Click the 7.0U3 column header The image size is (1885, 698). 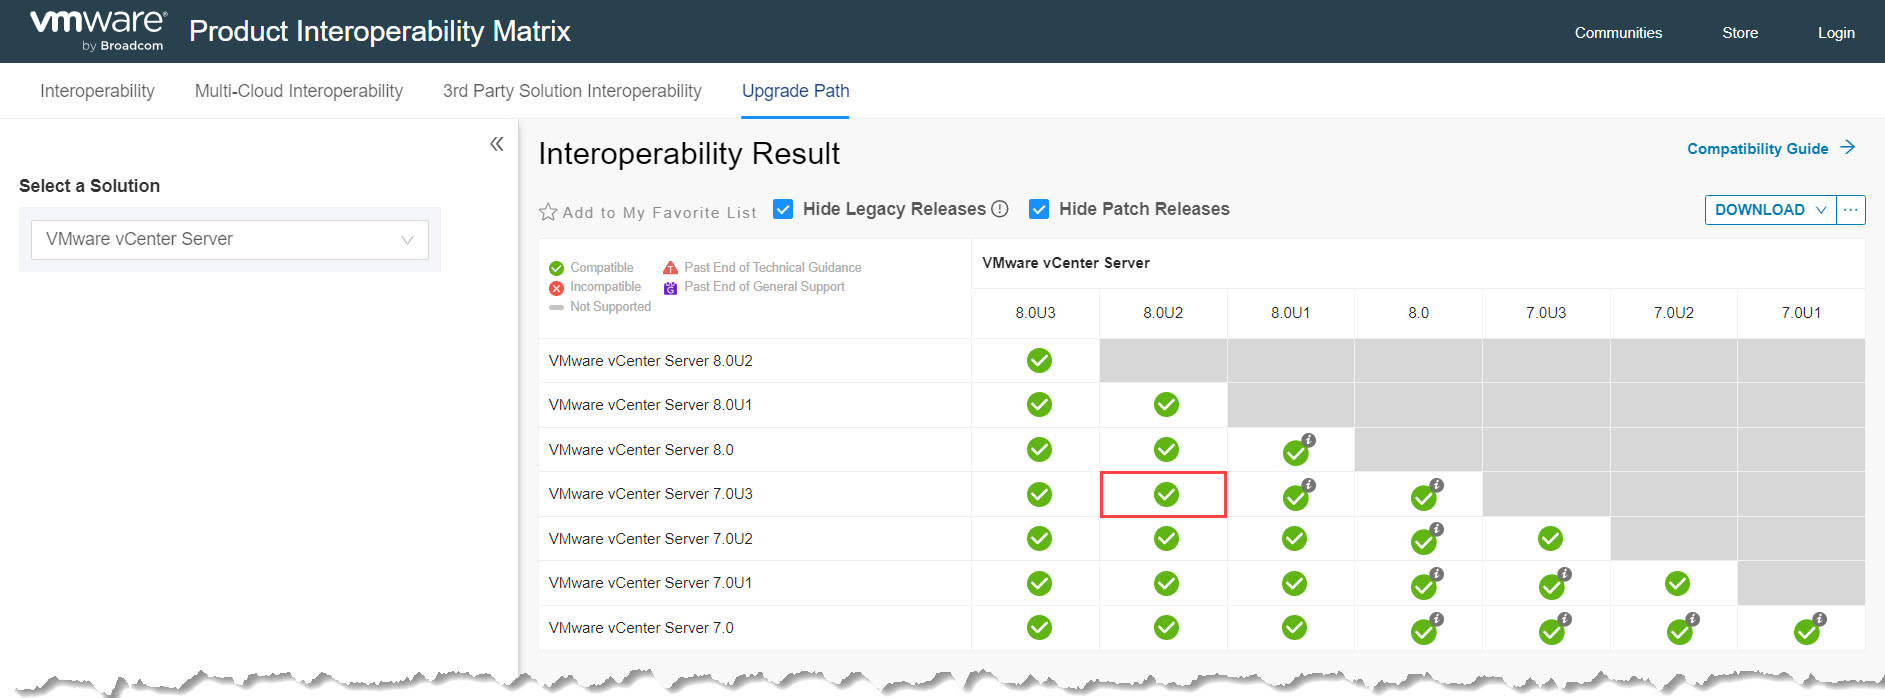pos(1546,313)
